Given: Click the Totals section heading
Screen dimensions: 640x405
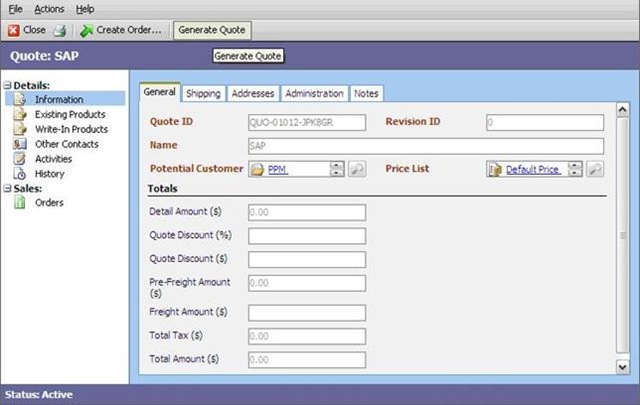Looking at the screenshot, I should coord(162,189).
